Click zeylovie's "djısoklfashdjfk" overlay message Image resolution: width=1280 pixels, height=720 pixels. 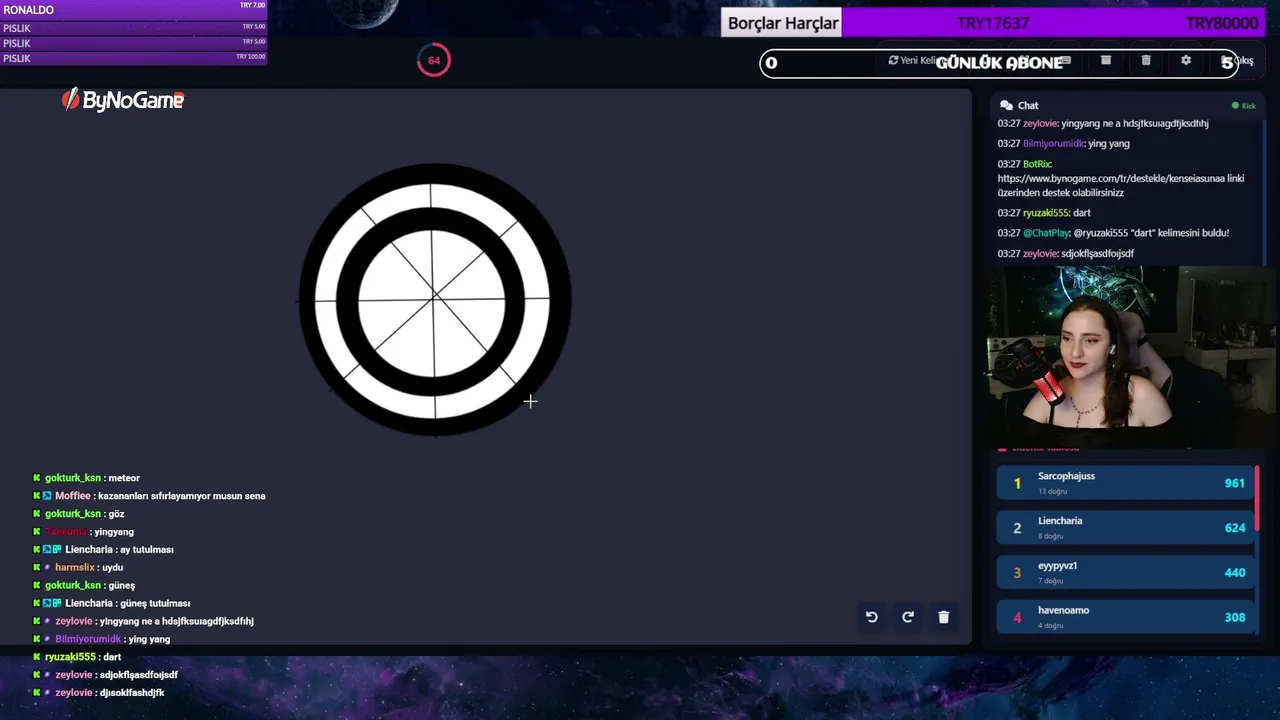tap(99, 693)
